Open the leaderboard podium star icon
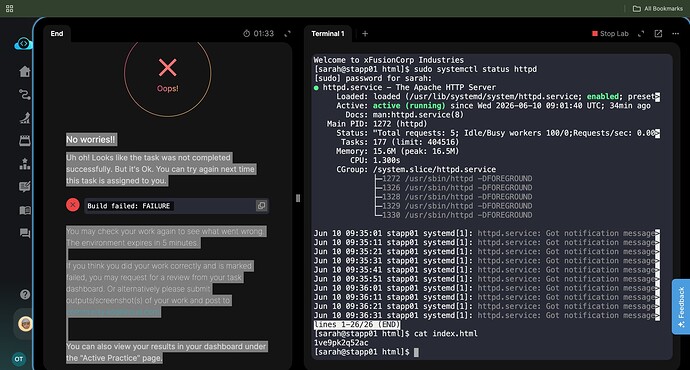The image size is (690, 370). 25,164
